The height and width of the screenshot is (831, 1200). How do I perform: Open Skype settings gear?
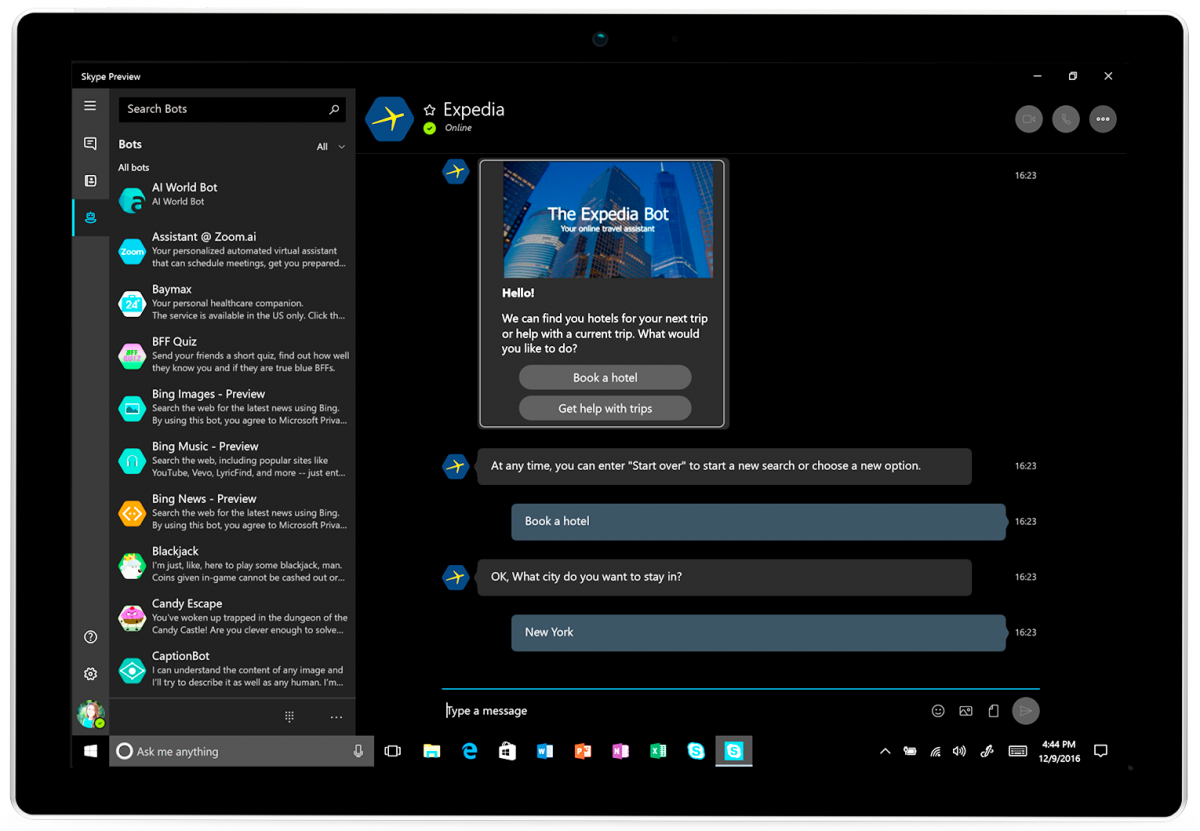point(90,674)
